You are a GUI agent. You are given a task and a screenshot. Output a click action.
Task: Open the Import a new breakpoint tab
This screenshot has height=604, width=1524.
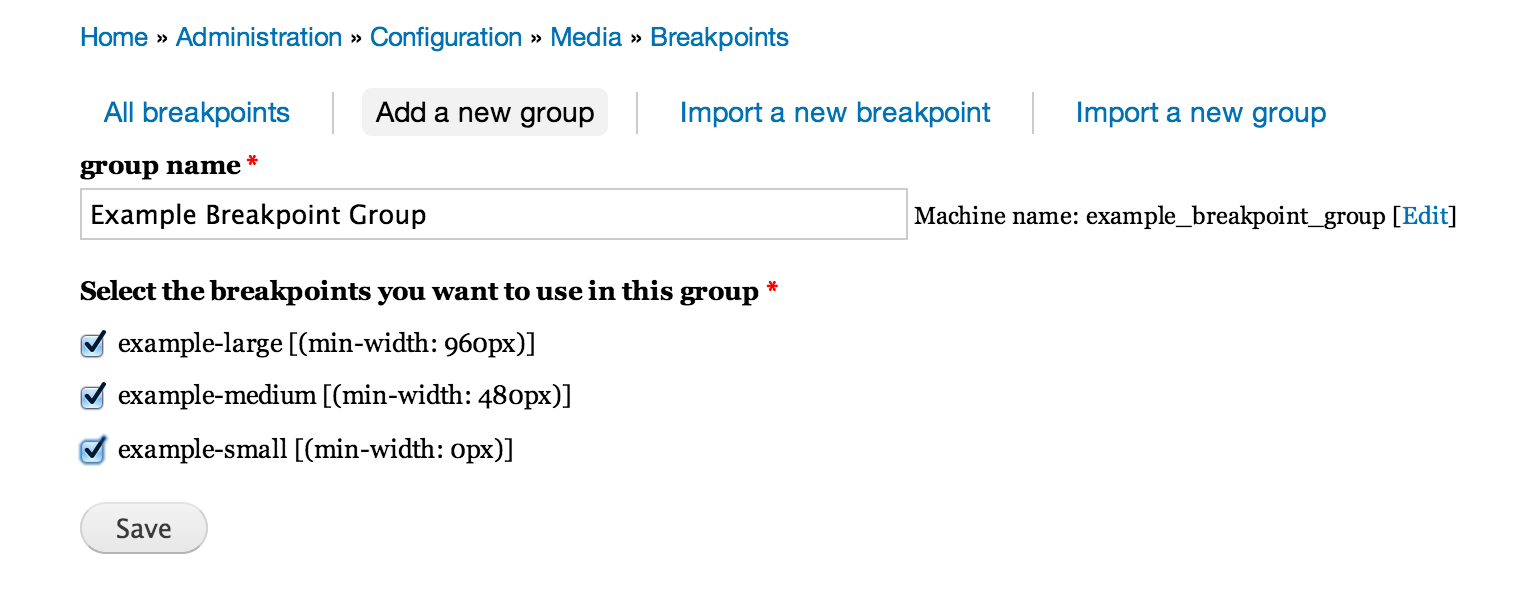(835, 113)
